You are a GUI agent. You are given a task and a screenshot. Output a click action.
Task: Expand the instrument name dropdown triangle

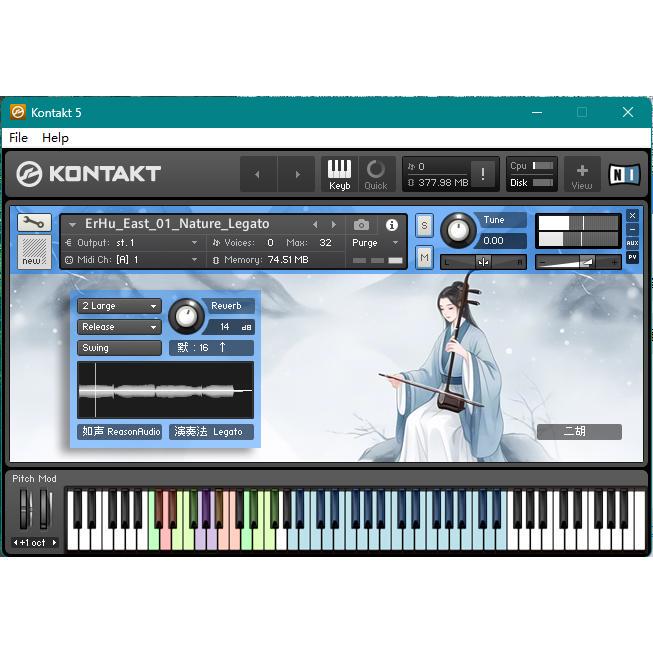tap(72, 225)
